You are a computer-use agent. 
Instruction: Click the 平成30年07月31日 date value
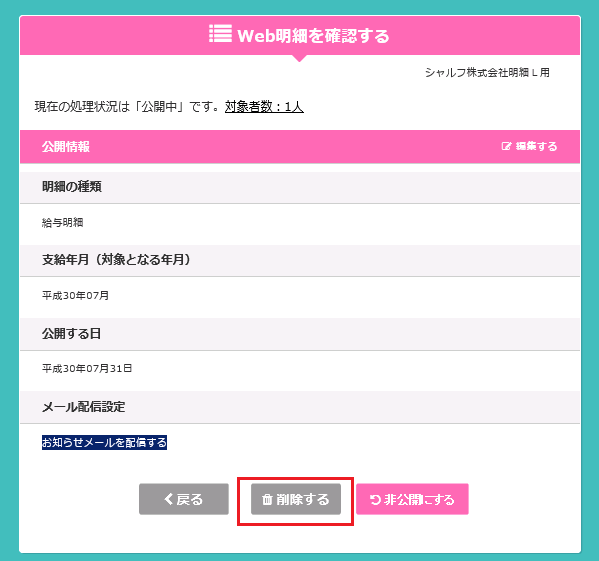pos(87,369)
